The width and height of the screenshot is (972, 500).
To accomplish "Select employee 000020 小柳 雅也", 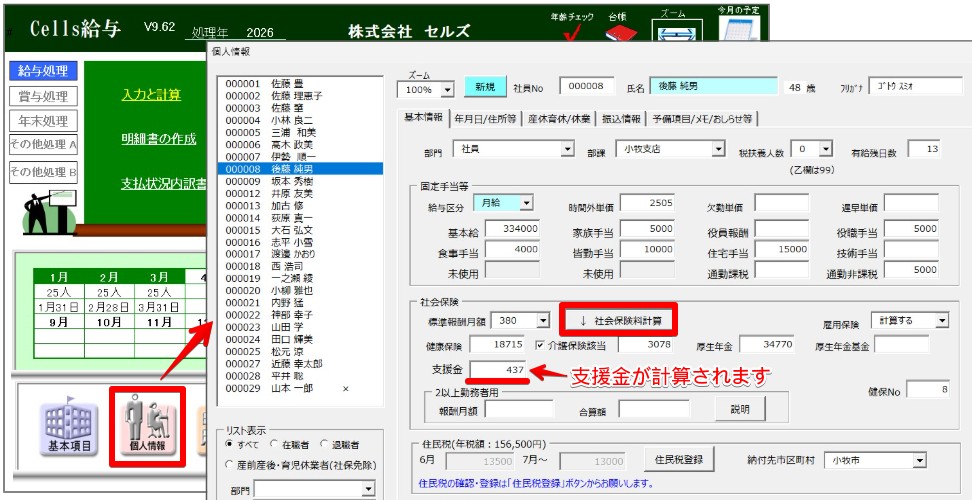I will coord(300,291).
